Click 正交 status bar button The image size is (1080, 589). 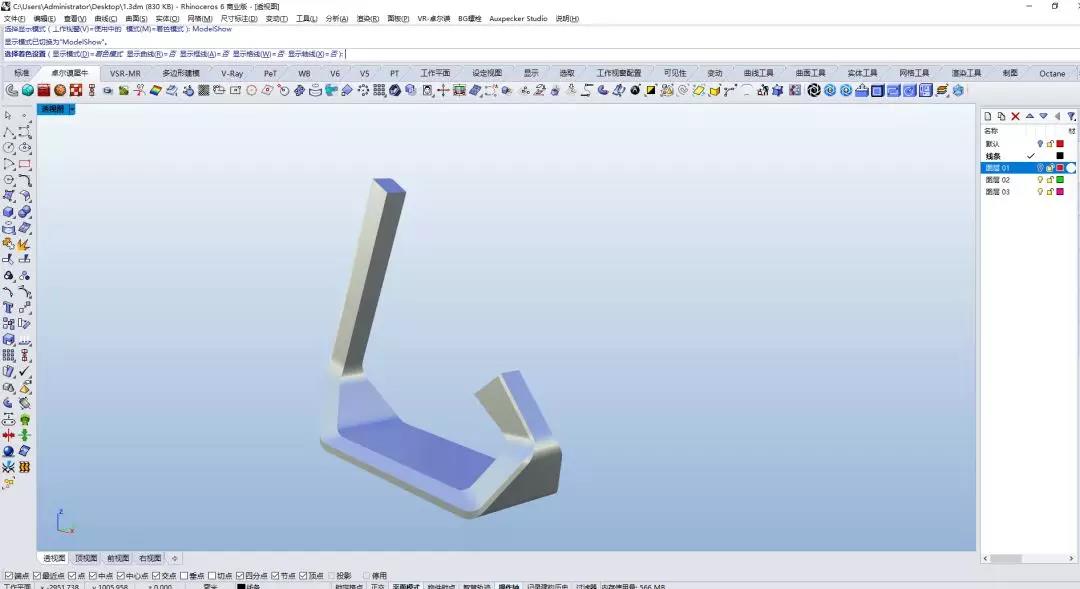tap(377, 586)
